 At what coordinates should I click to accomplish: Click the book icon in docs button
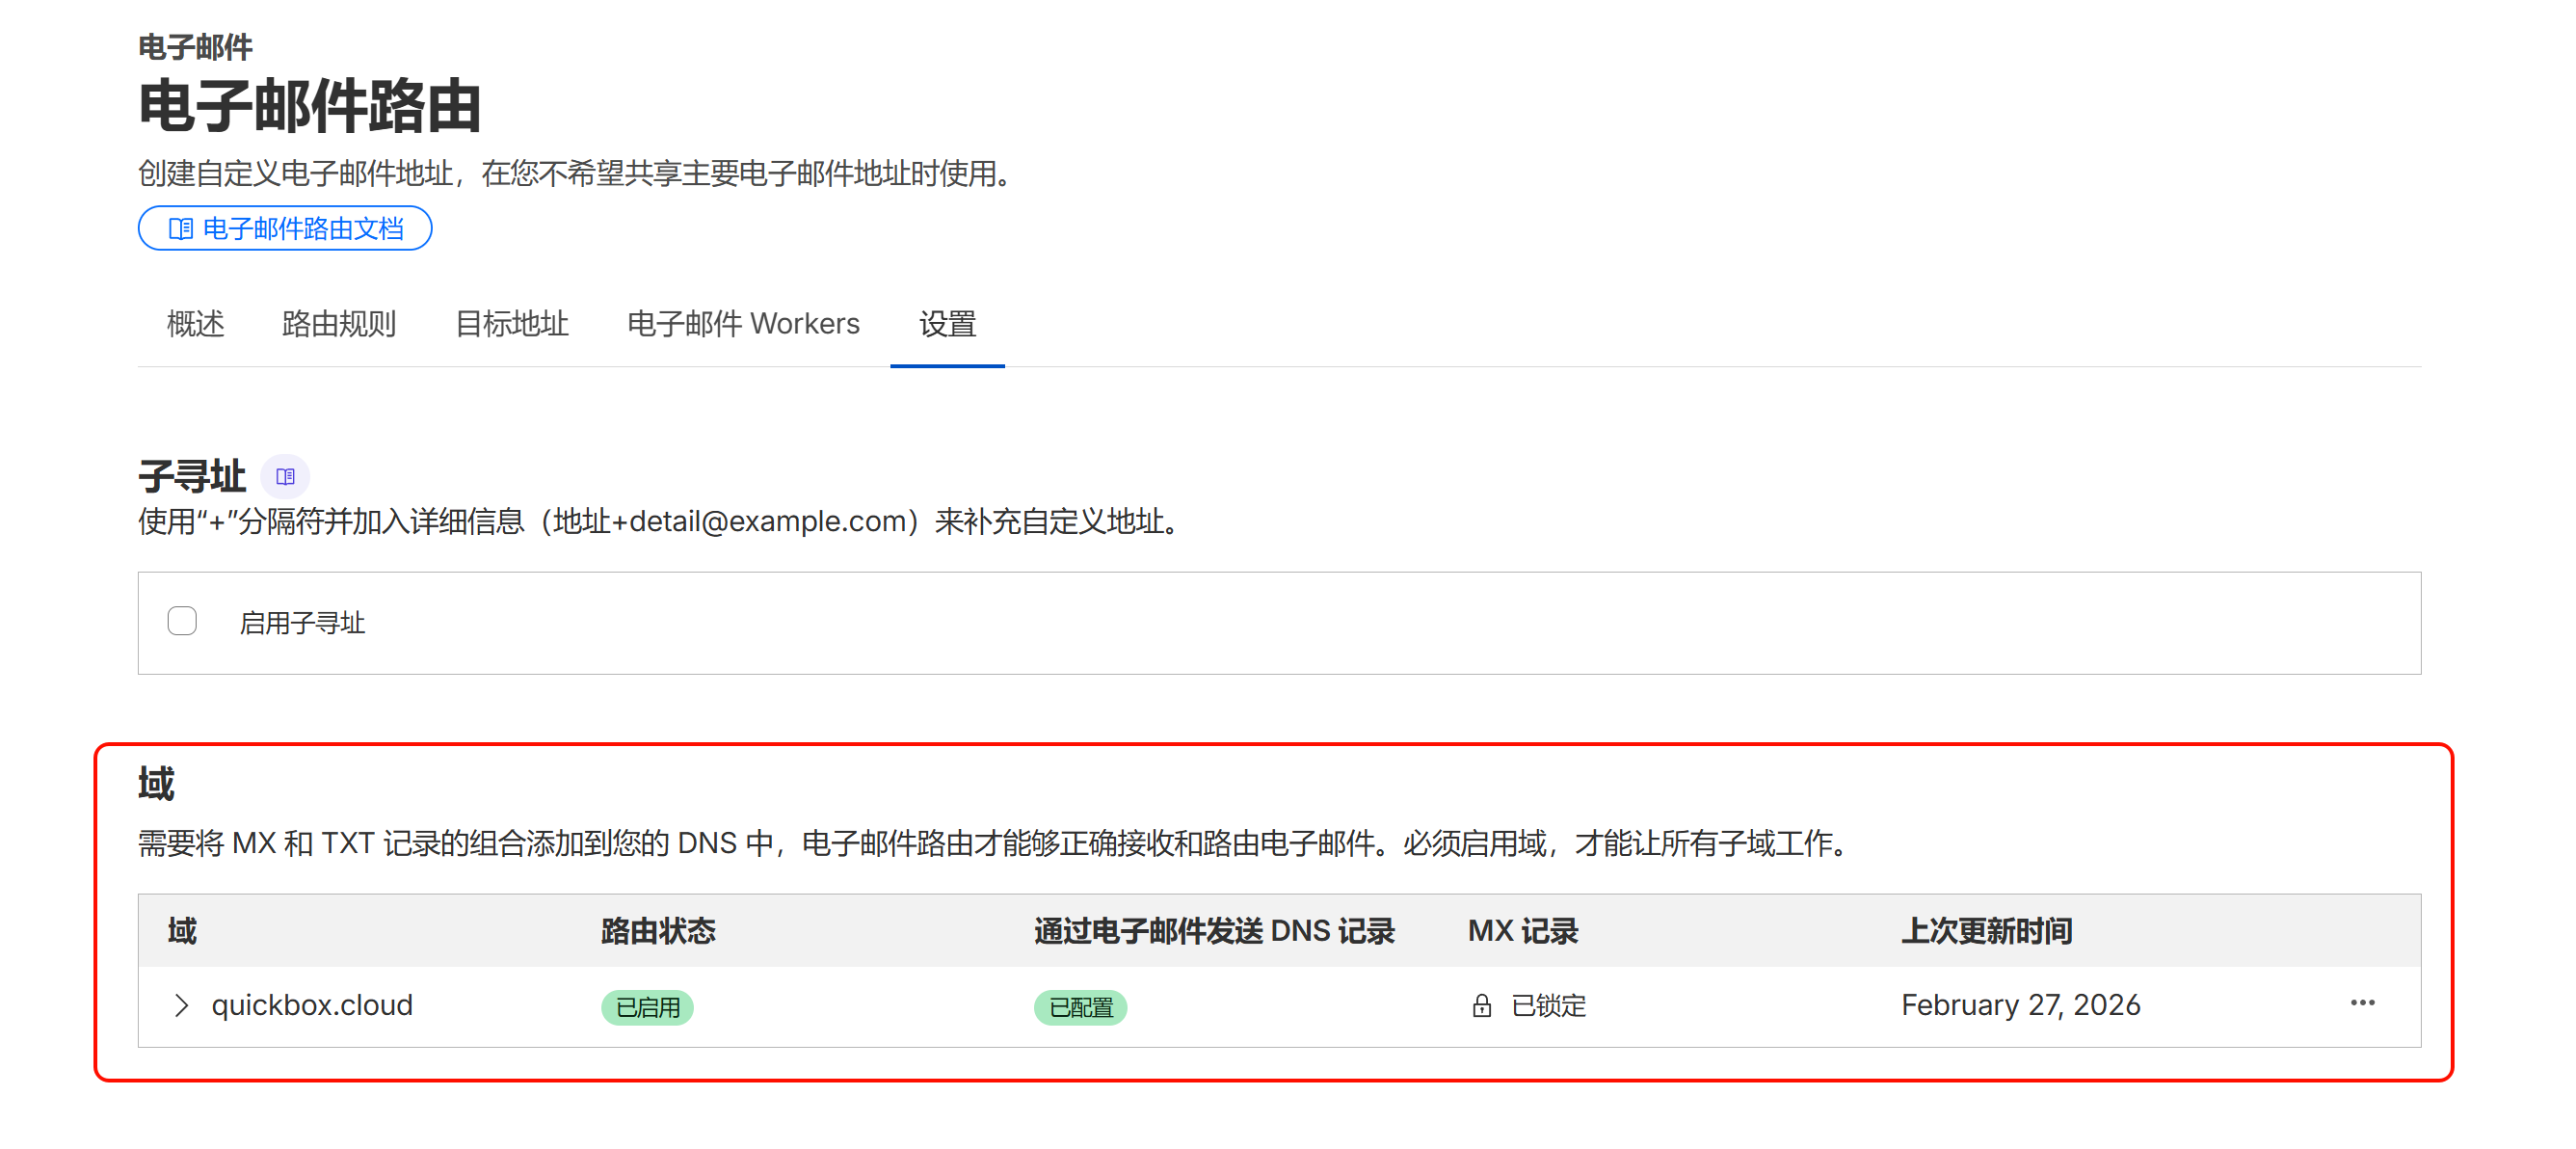[x=180, y=229]
